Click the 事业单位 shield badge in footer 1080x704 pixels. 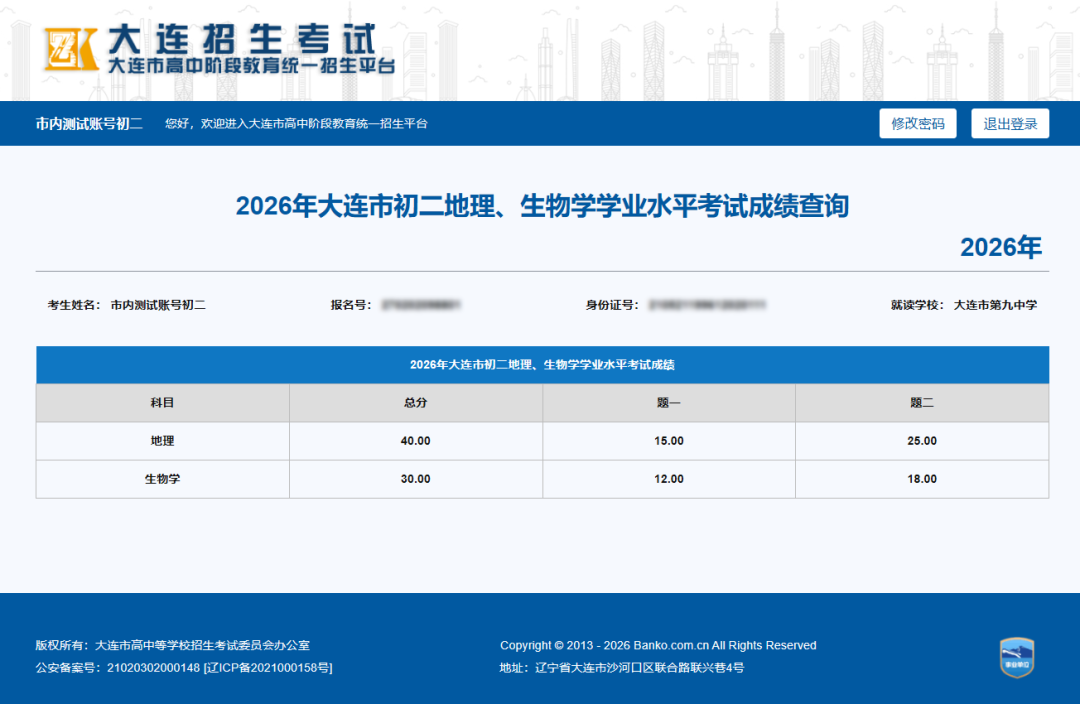click(x=1017, y=657)
